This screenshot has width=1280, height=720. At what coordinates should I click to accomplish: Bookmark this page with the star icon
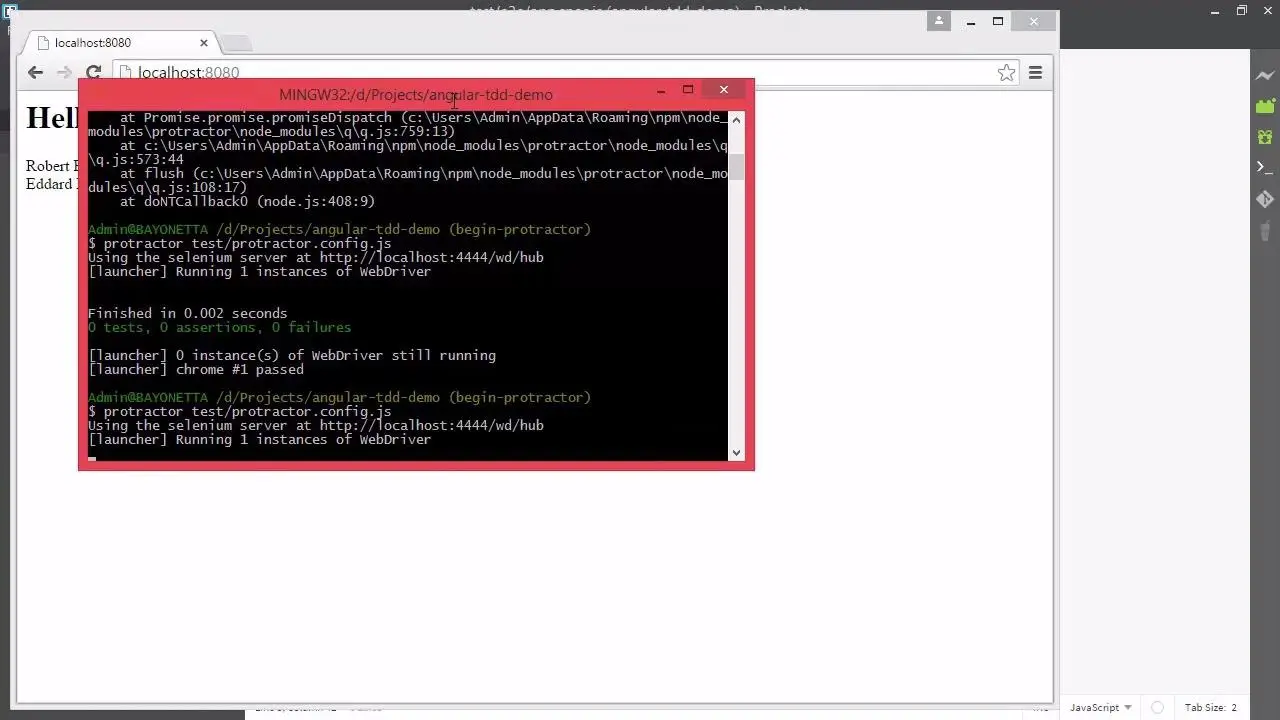[1007, 72]
